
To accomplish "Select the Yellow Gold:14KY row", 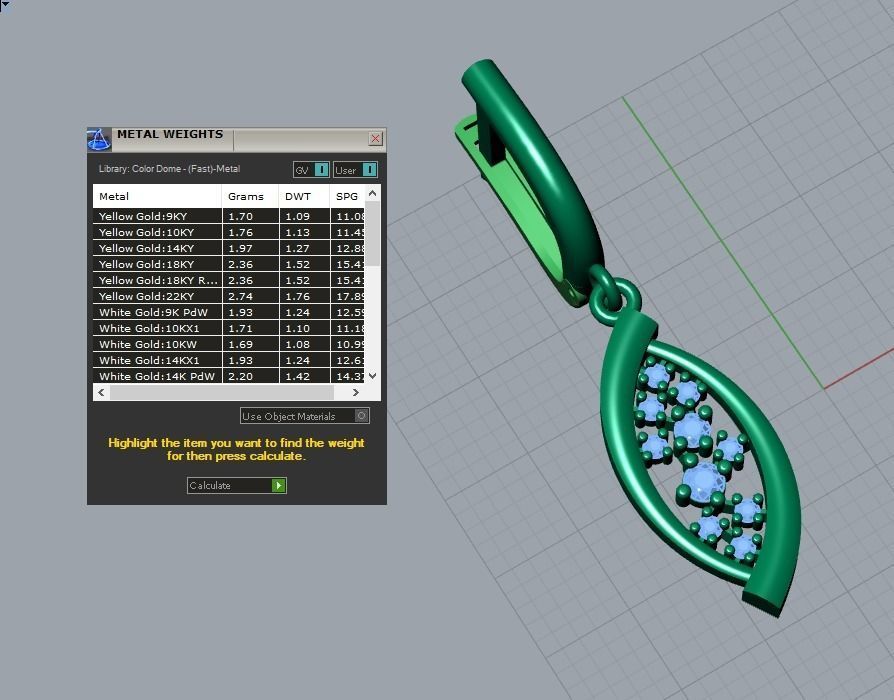I will click(x=229, y=248).
